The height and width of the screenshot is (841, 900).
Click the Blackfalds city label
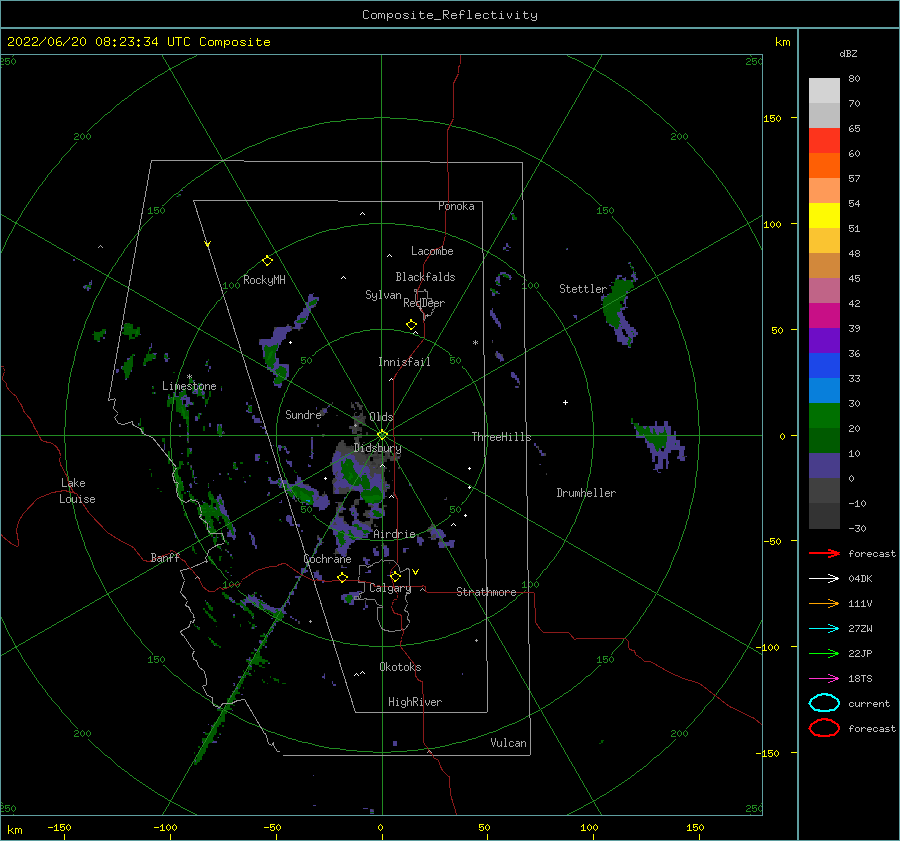click(425, 277)
